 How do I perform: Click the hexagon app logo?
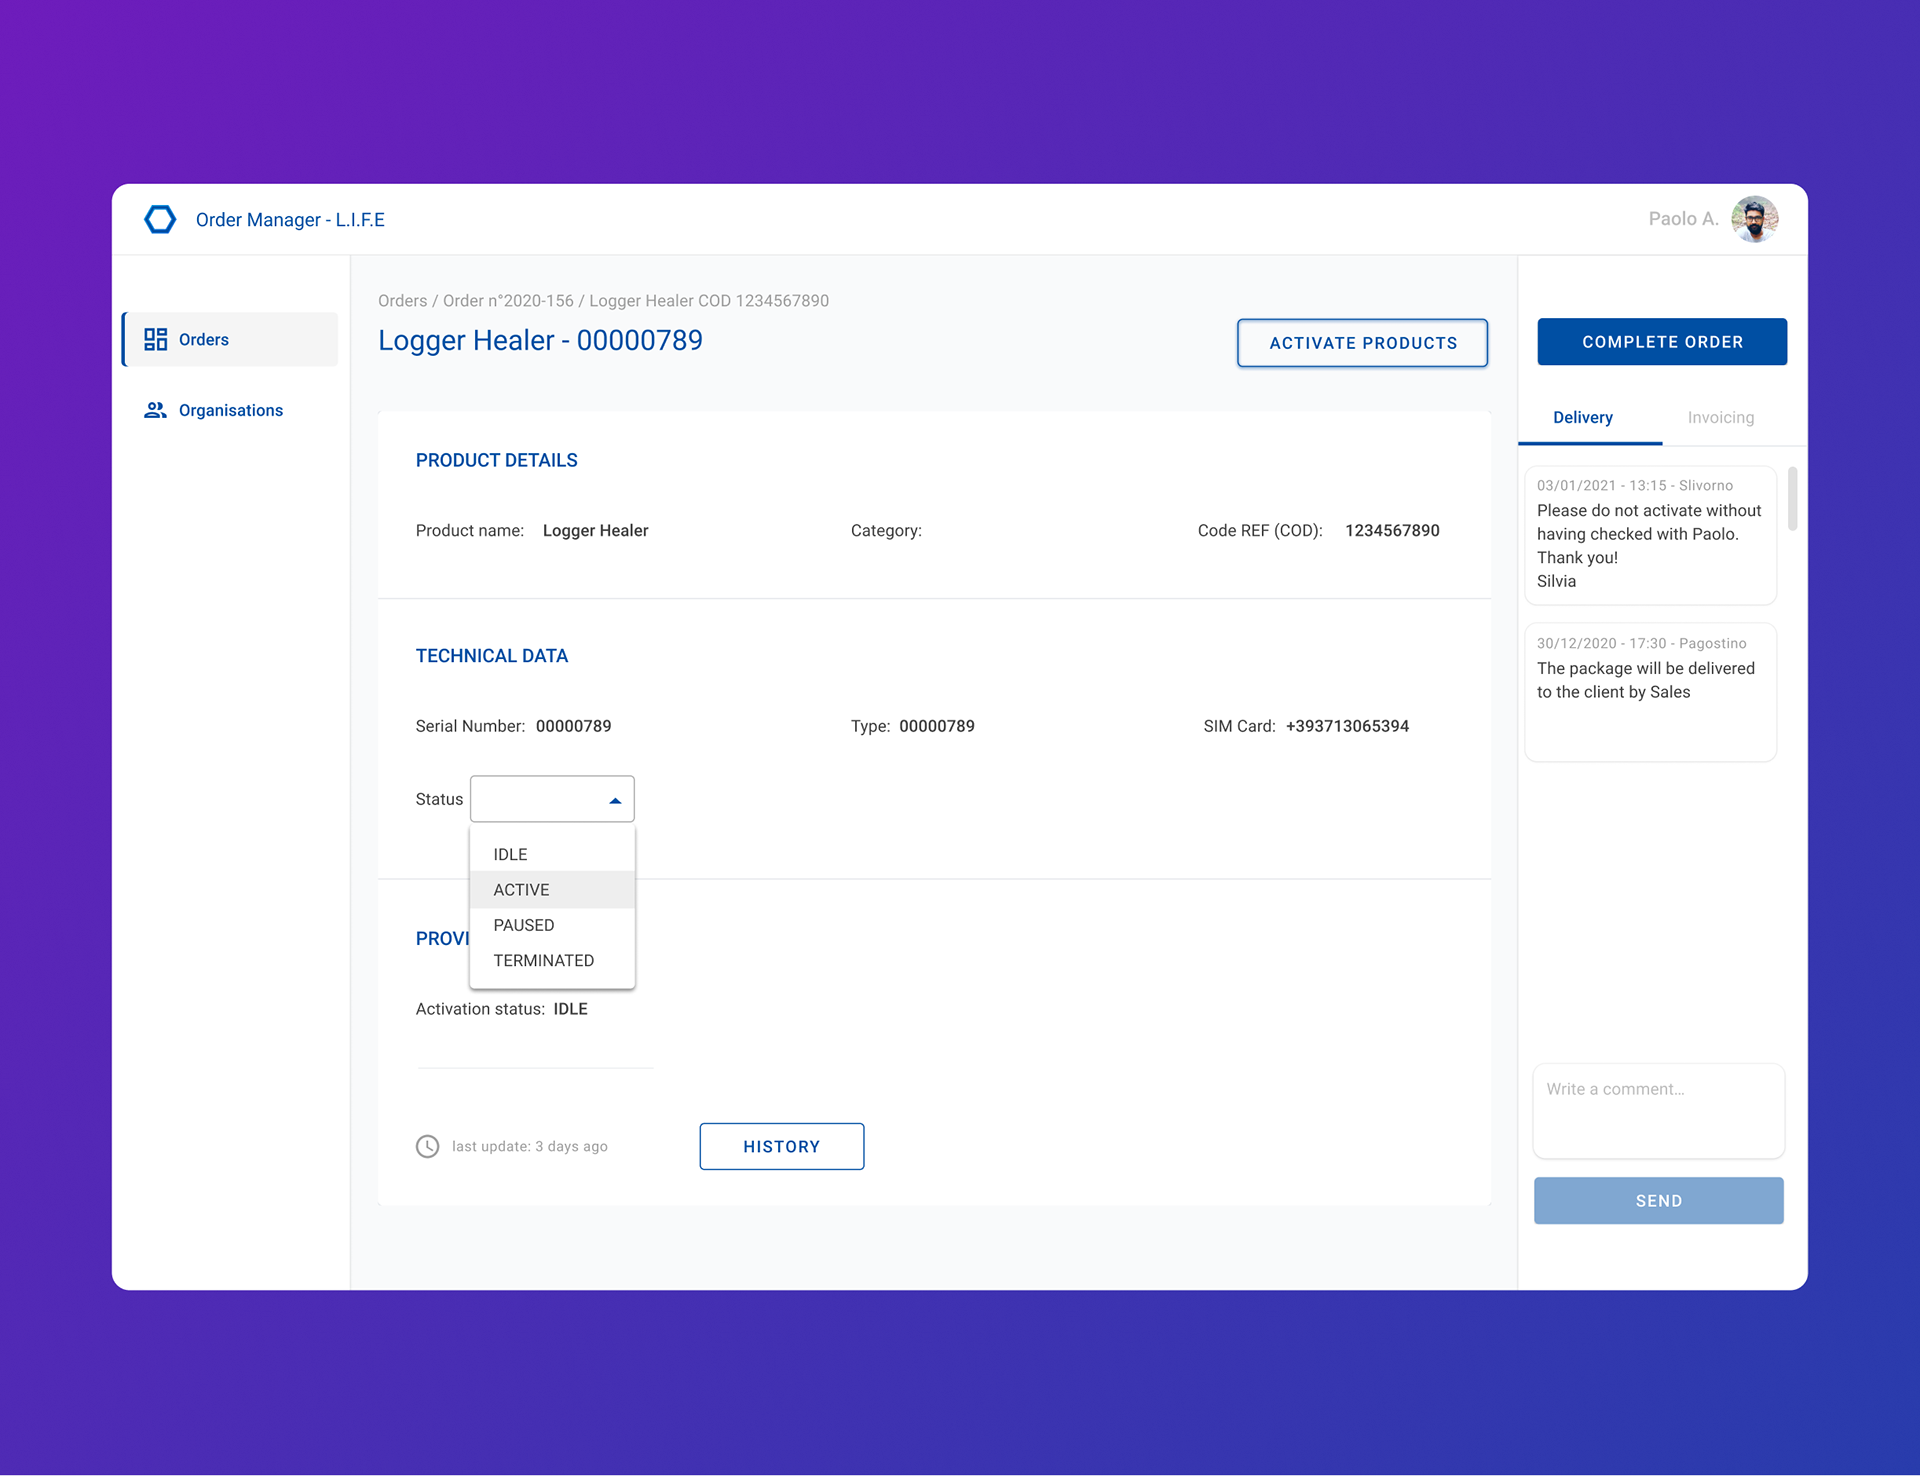tap(160, 219)
